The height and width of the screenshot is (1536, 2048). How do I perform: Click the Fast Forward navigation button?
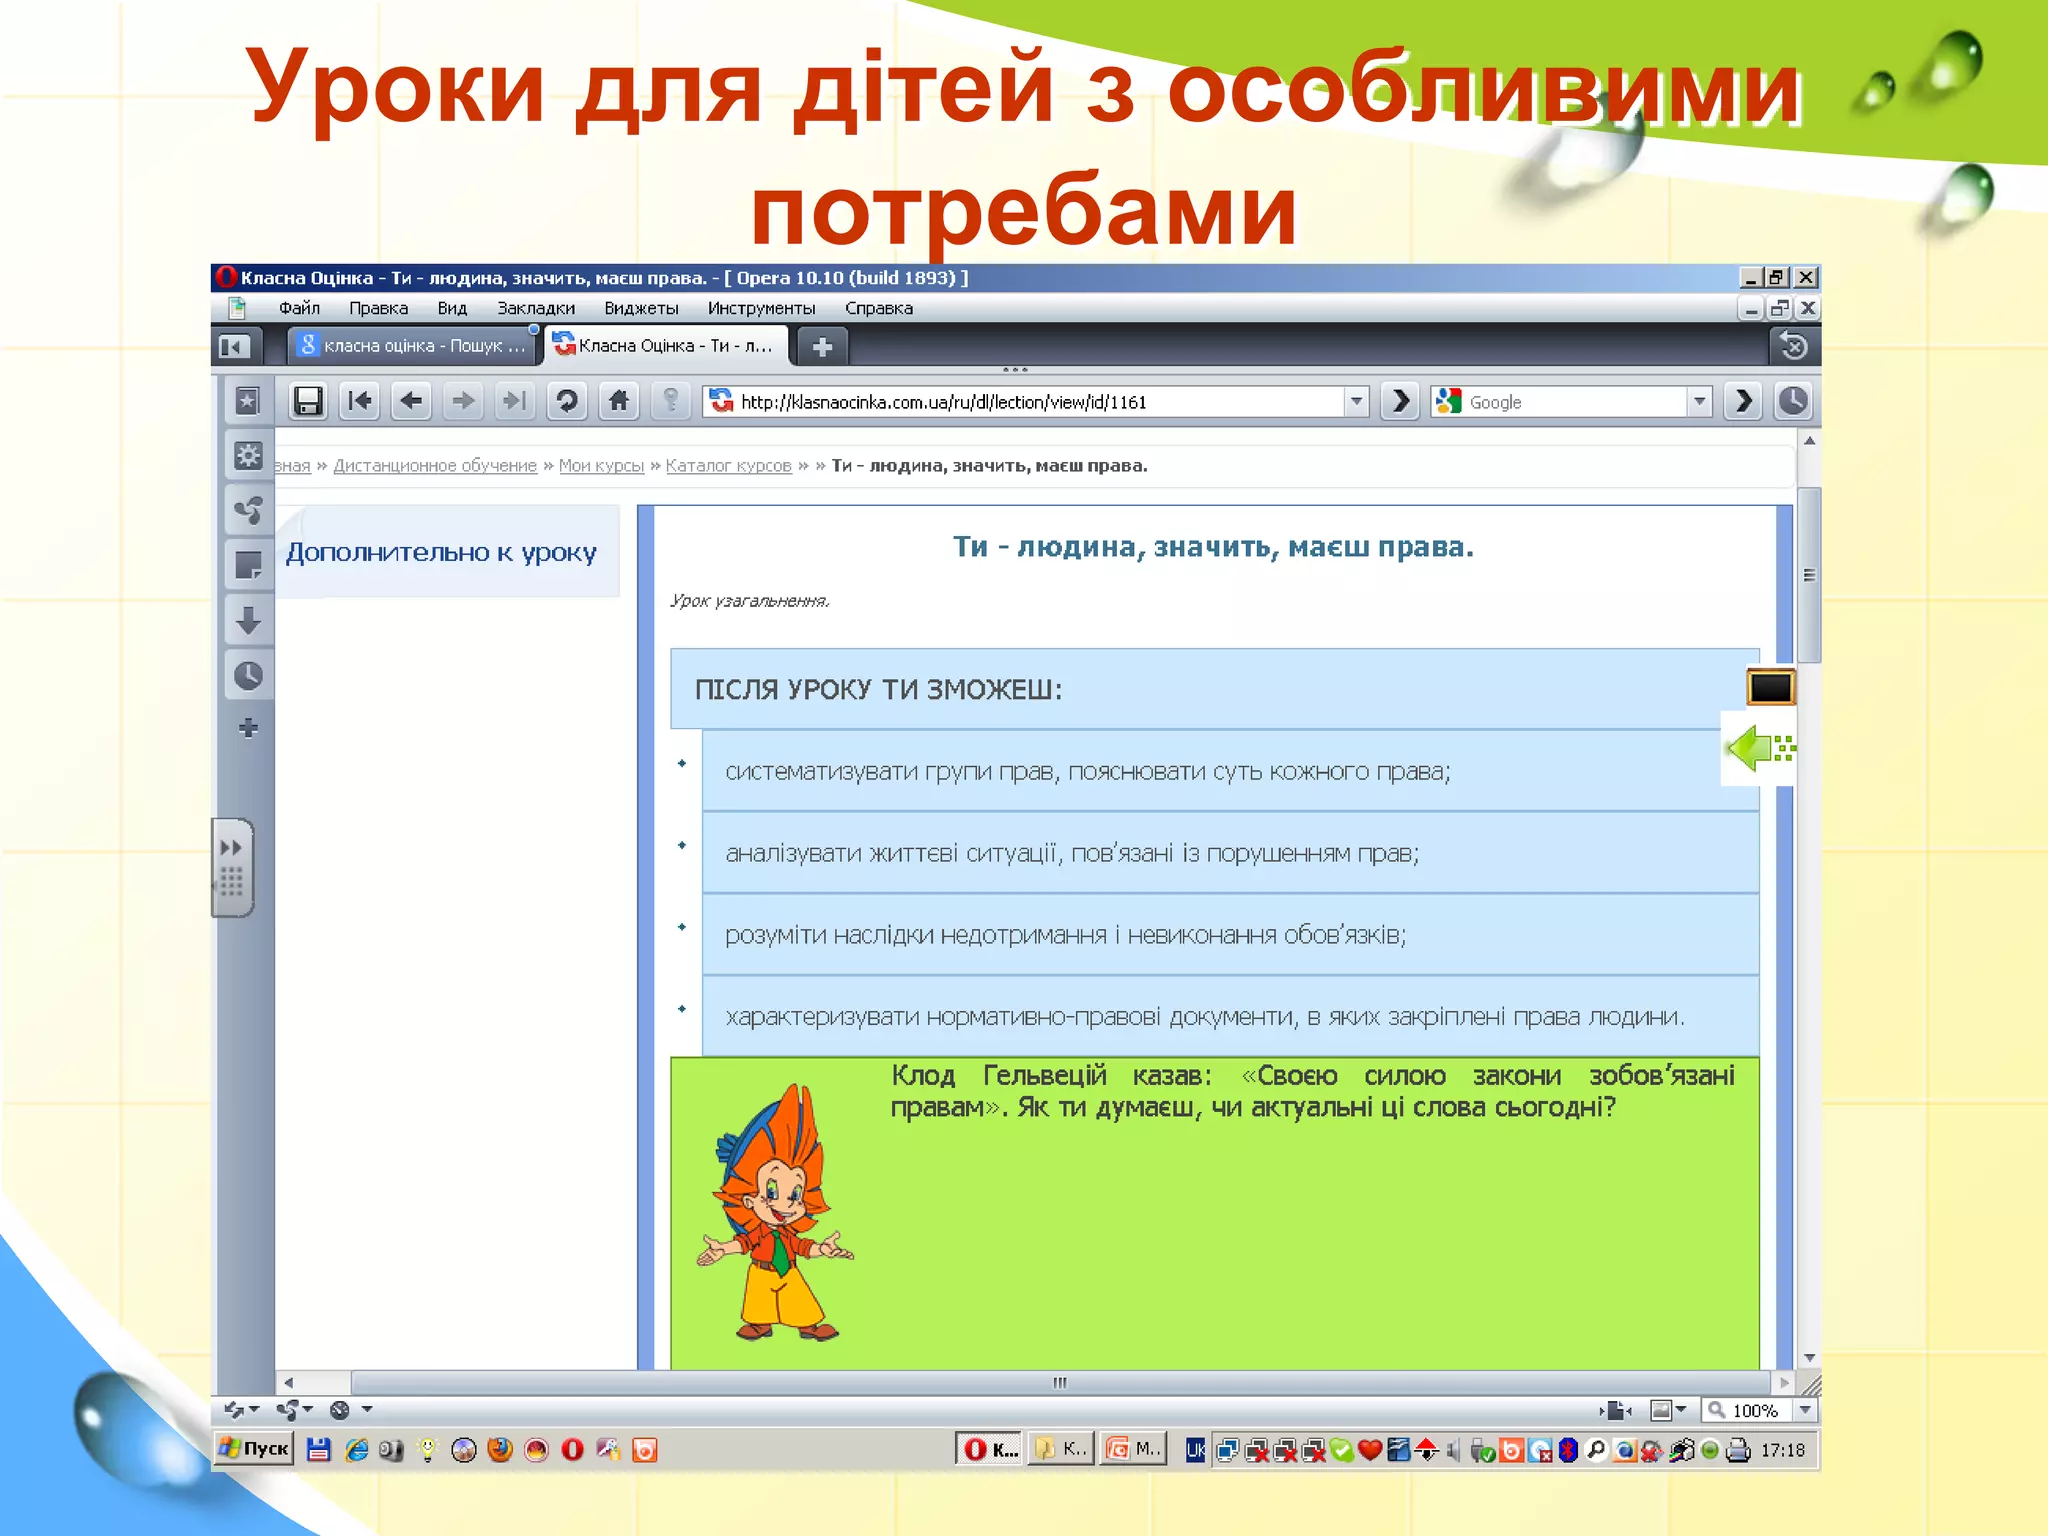click(515, 401)
